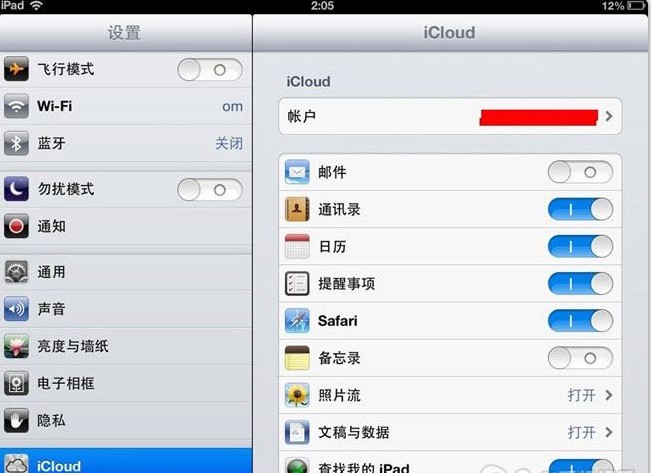This screenshot has width=651, height=473.
Task: Tap the Bluetooth (蓝牙) icon in sidebar
Action: click(16, 143)
